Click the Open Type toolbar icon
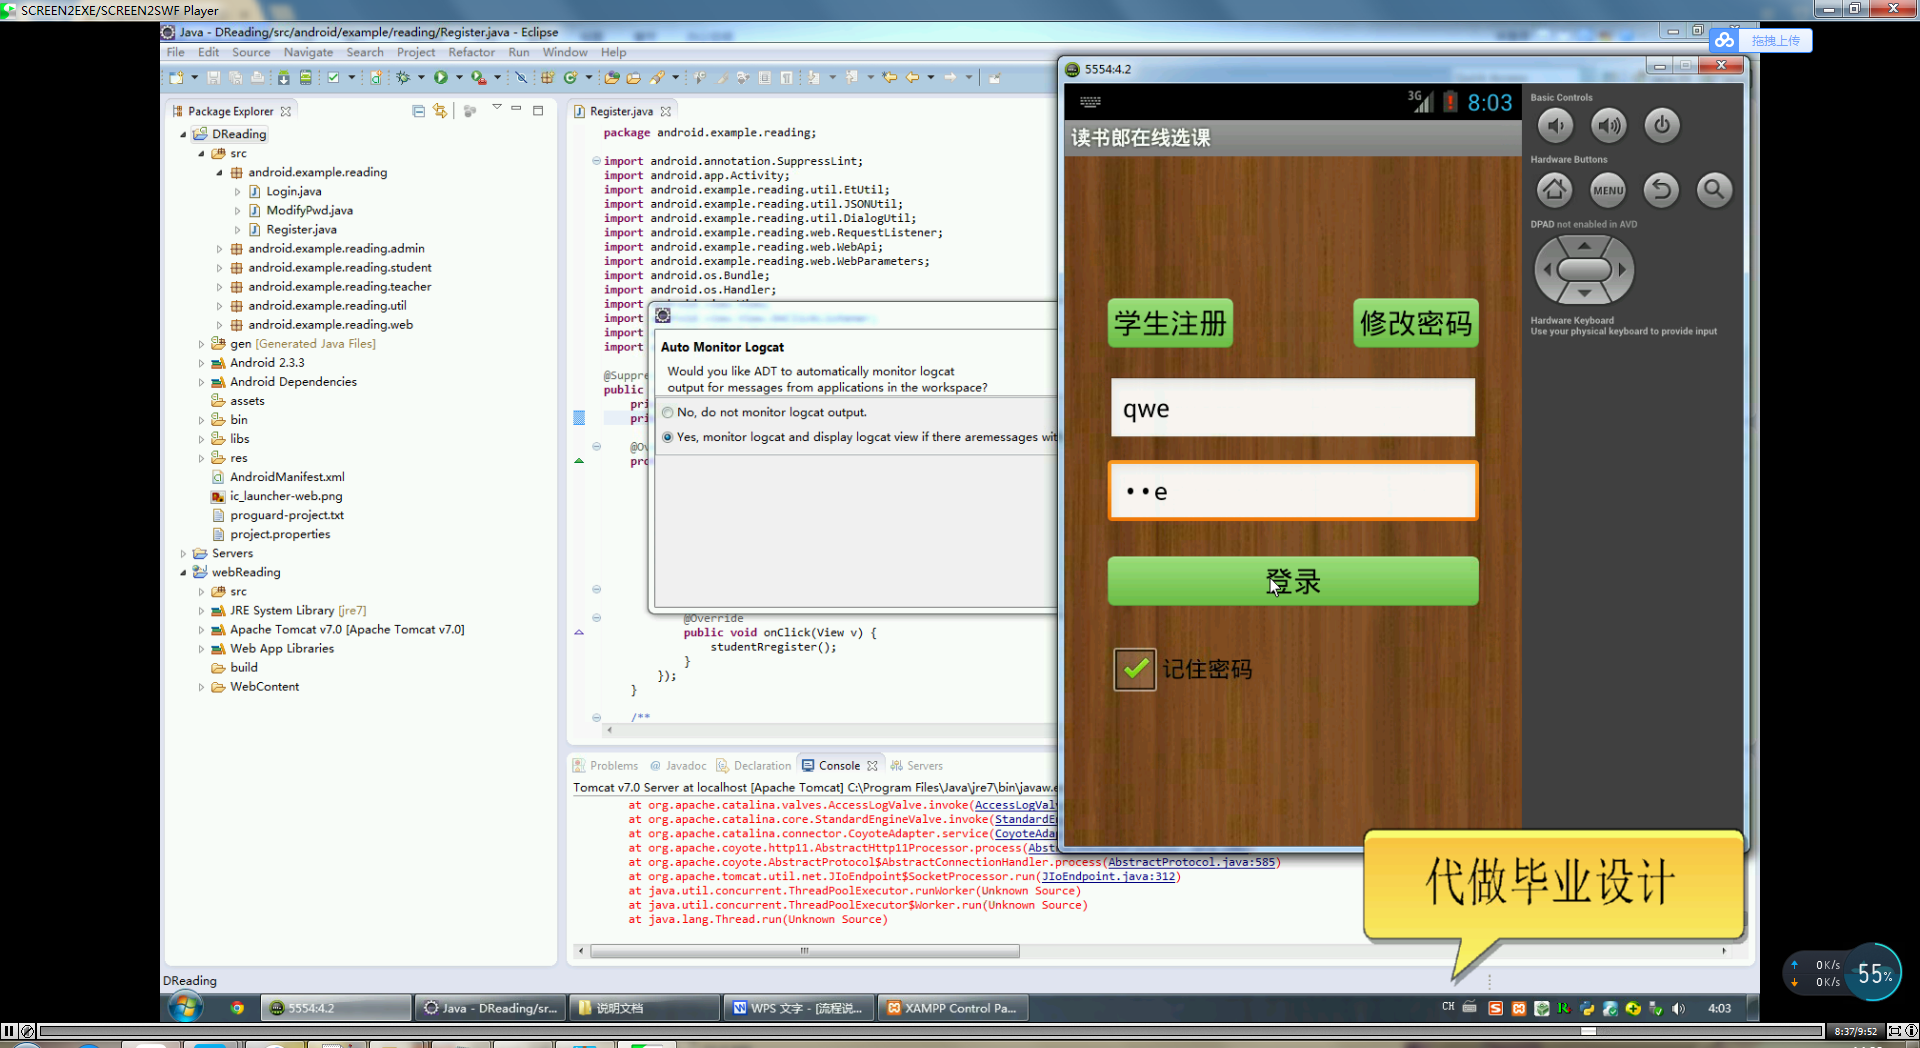The image size is (1920, 1048). click(612, 77)
